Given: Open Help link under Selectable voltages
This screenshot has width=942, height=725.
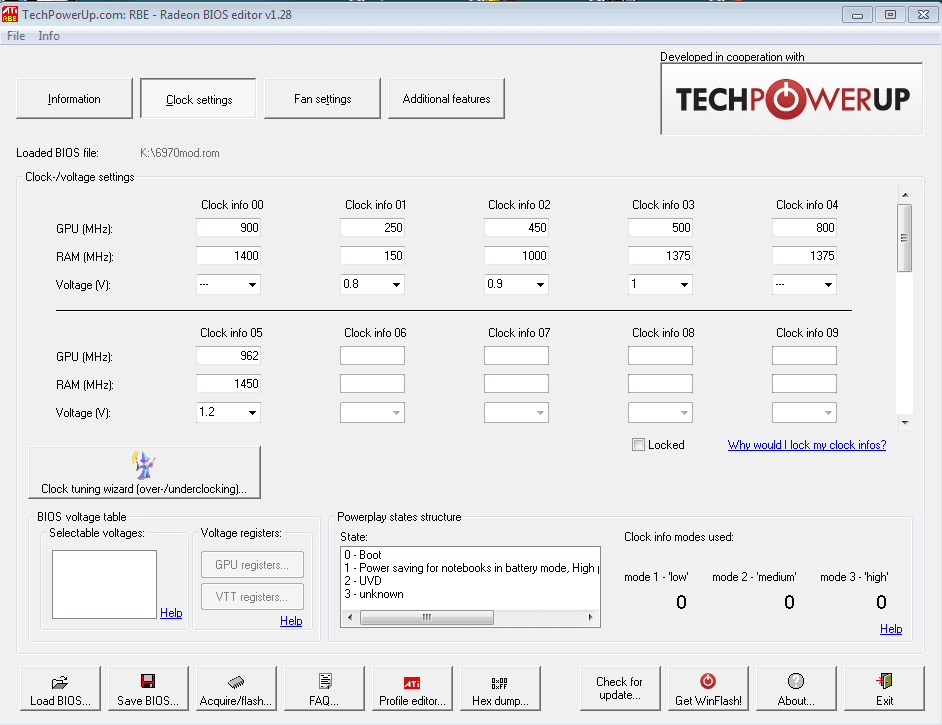Looking at the screenshot, I should 171,613.
